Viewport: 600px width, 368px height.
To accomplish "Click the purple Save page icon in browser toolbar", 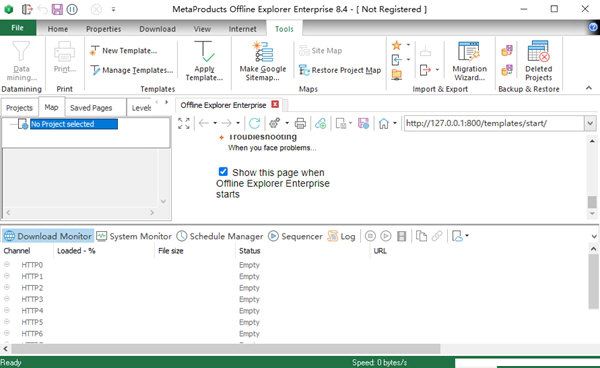I will point(363,123).
